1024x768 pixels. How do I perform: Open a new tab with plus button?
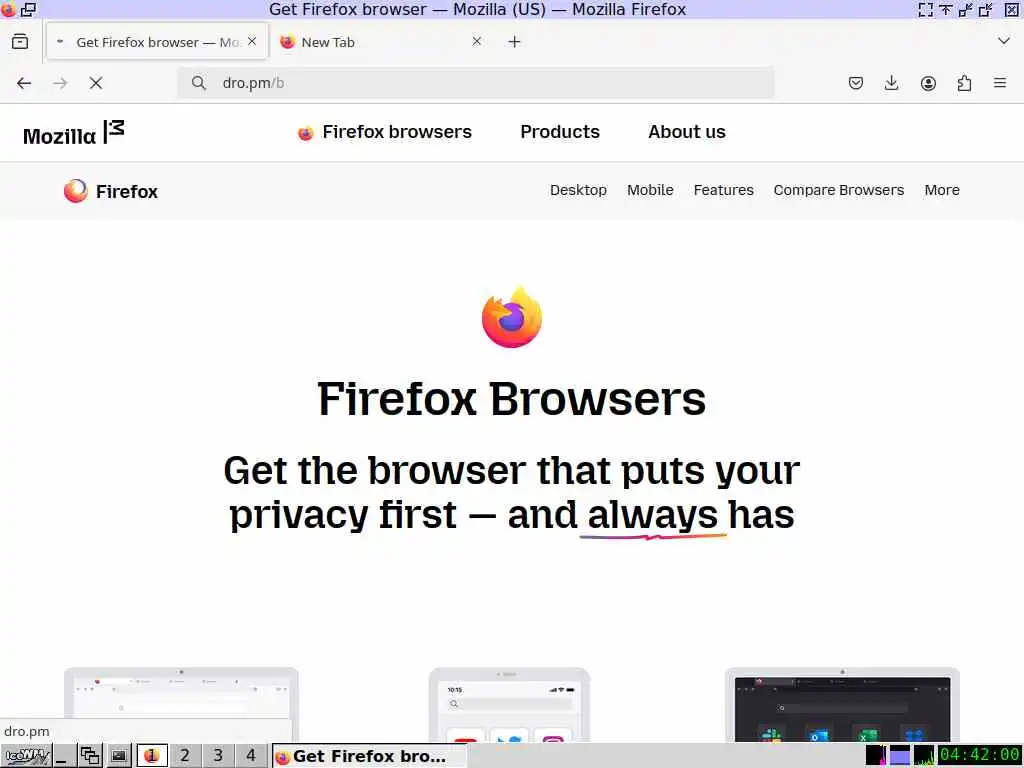(515, 42)
